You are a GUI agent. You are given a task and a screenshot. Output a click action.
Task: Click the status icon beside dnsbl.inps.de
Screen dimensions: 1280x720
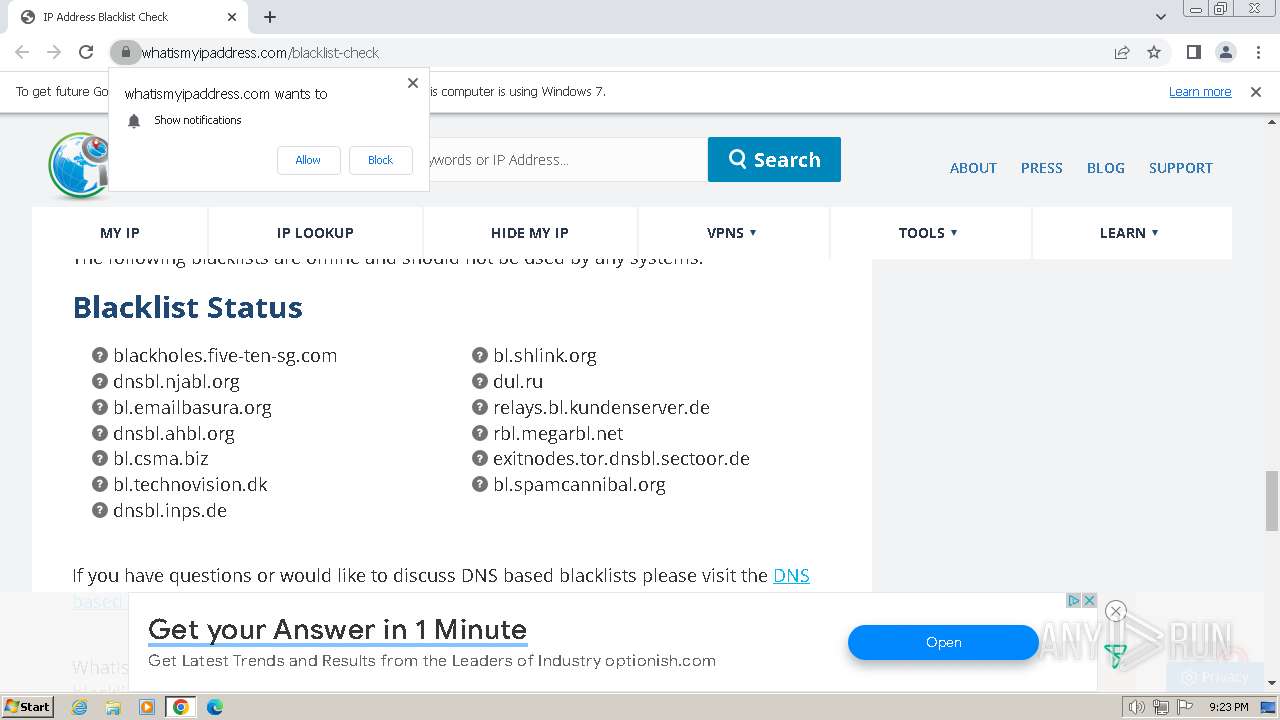tap(100, 510)
